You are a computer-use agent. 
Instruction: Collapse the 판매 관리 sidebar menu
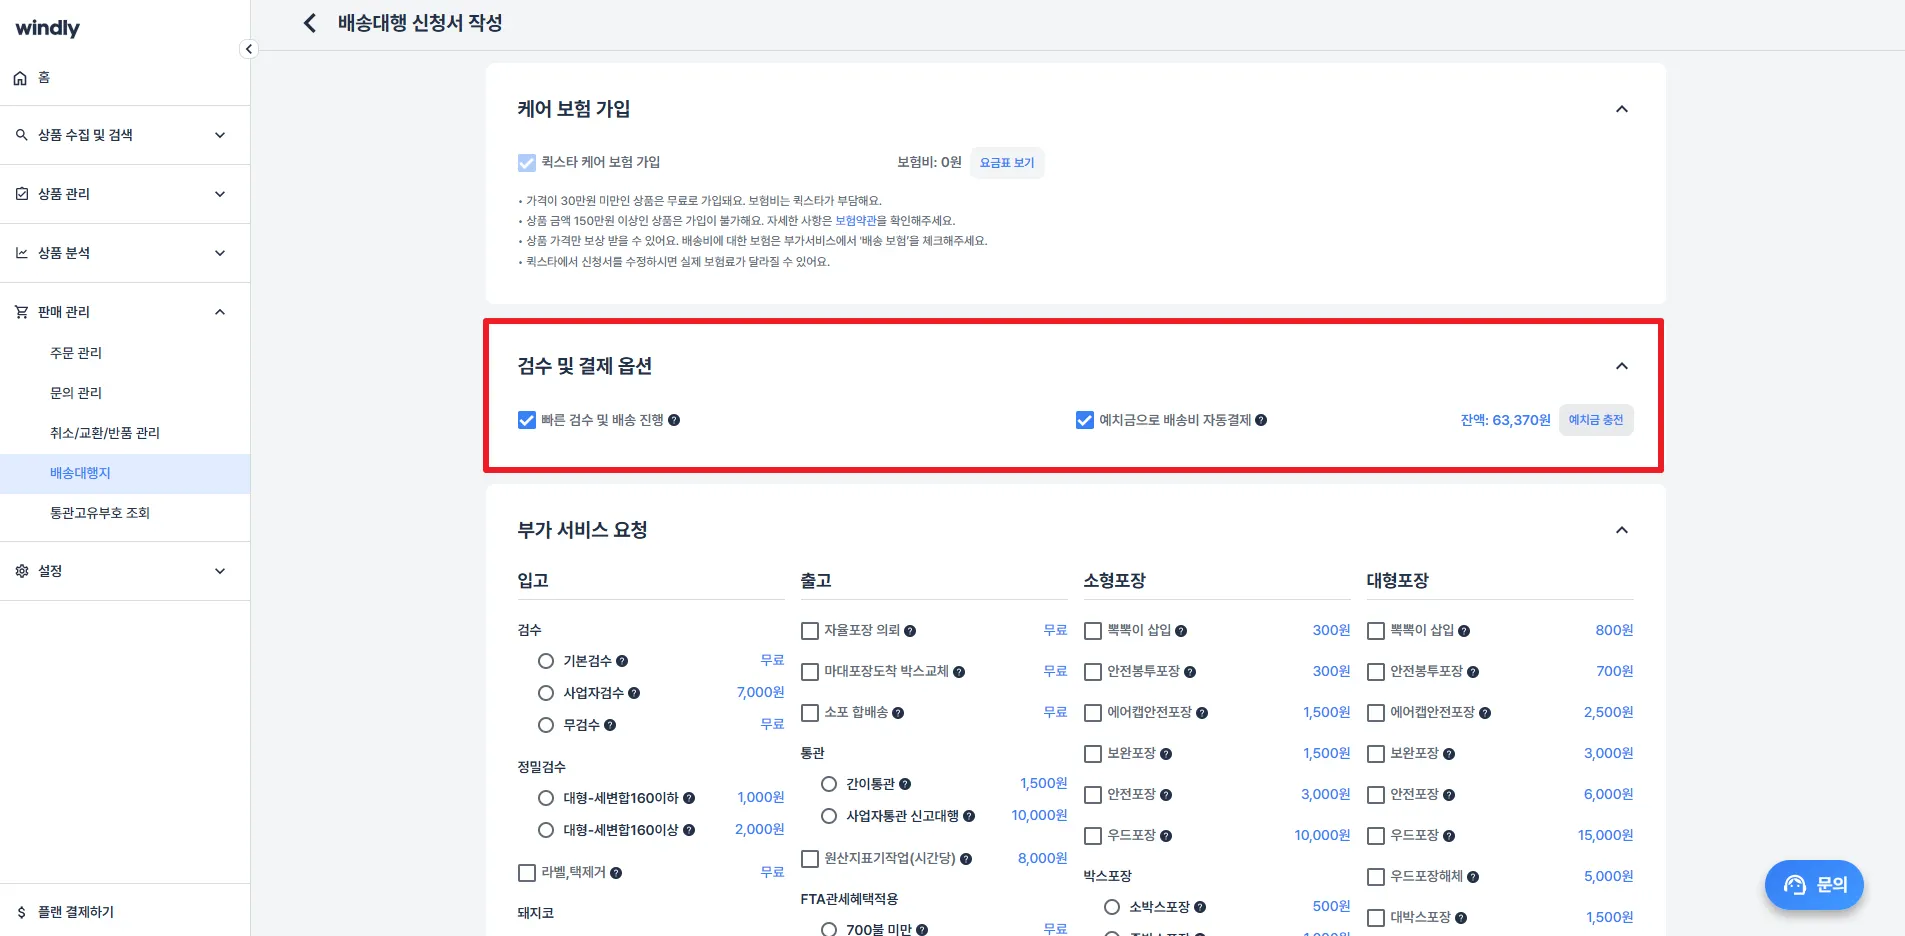pyautogui.click(x=125, y=312)
